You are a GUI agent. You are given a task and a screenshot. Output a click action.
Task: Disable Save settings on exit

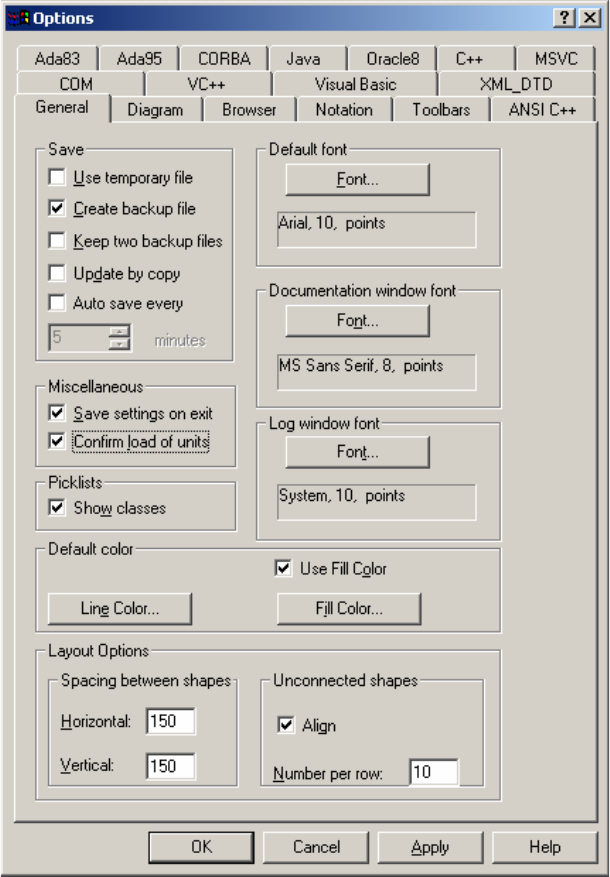(58, 413)
